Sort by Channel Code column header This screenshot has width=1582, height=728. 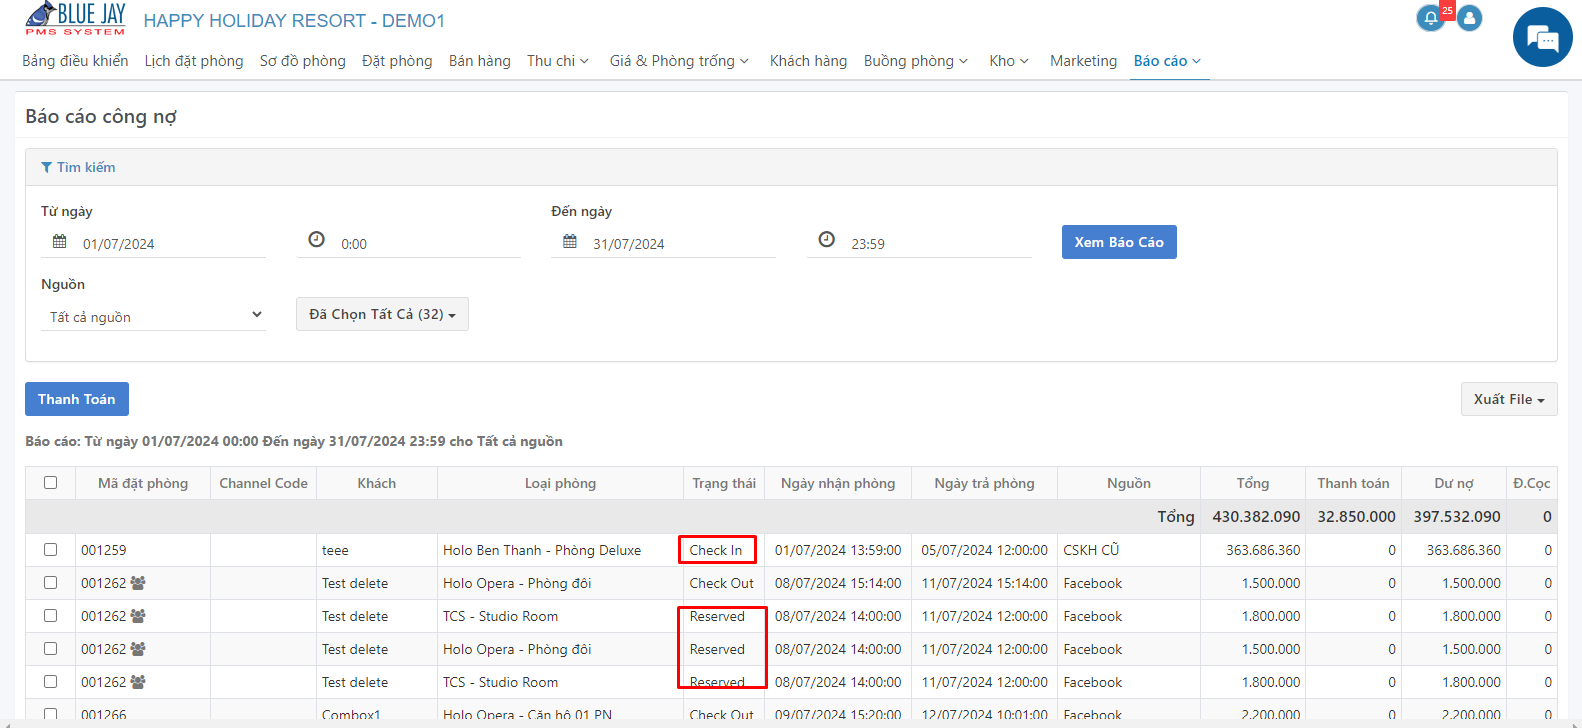click(x=264, y=483)
